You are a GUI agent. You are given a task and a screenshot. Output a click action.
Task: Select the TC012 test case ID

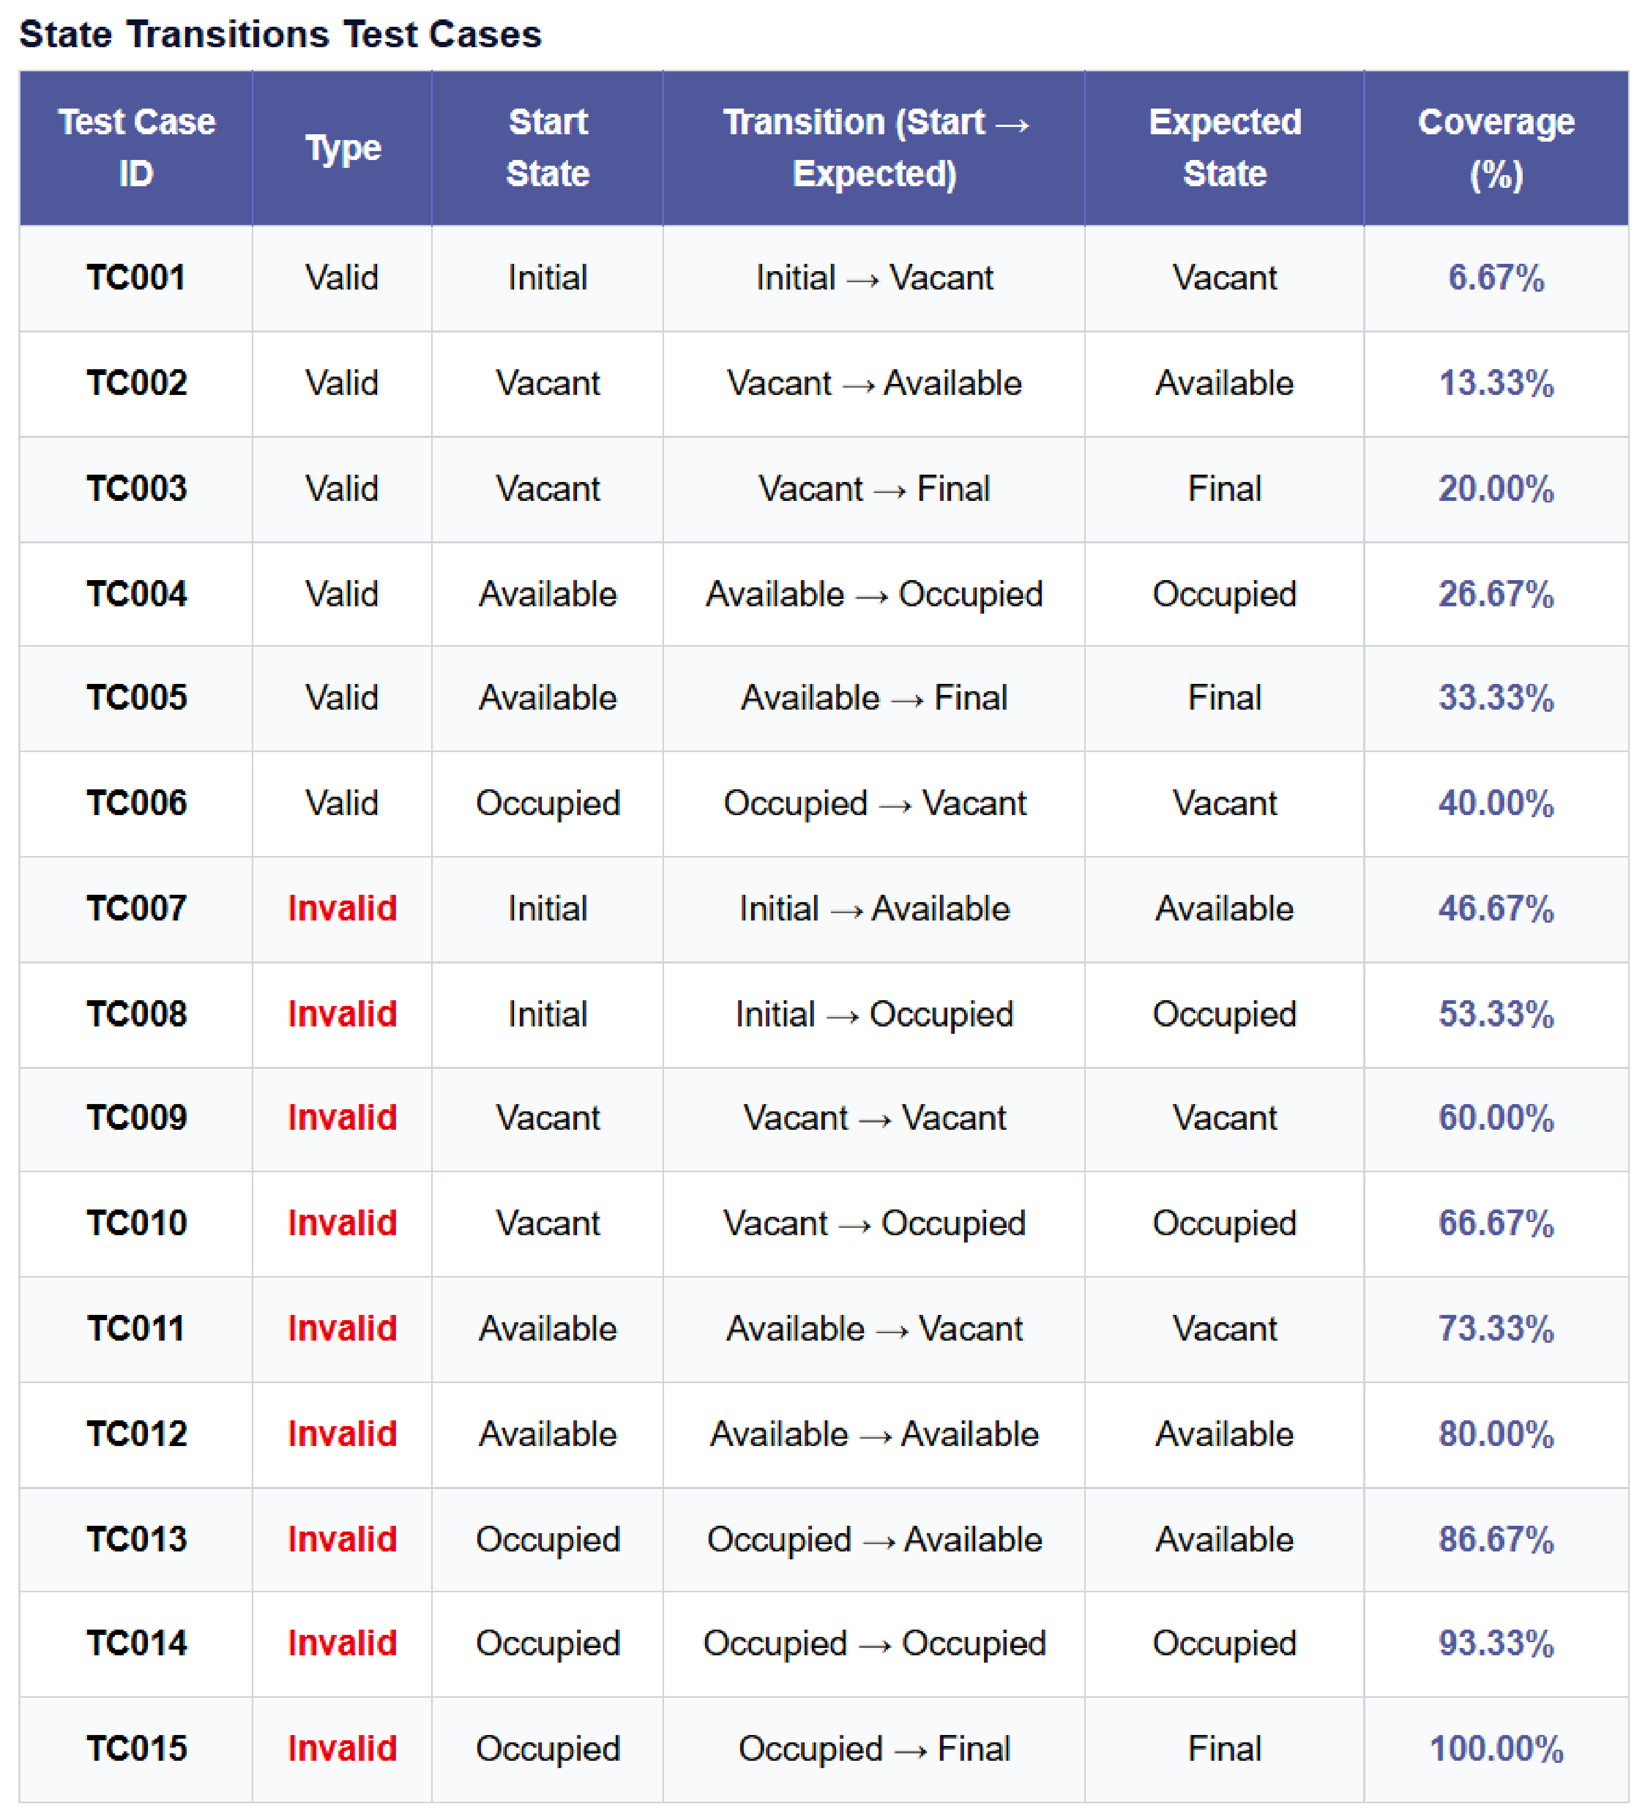(x=136, y=1434)
